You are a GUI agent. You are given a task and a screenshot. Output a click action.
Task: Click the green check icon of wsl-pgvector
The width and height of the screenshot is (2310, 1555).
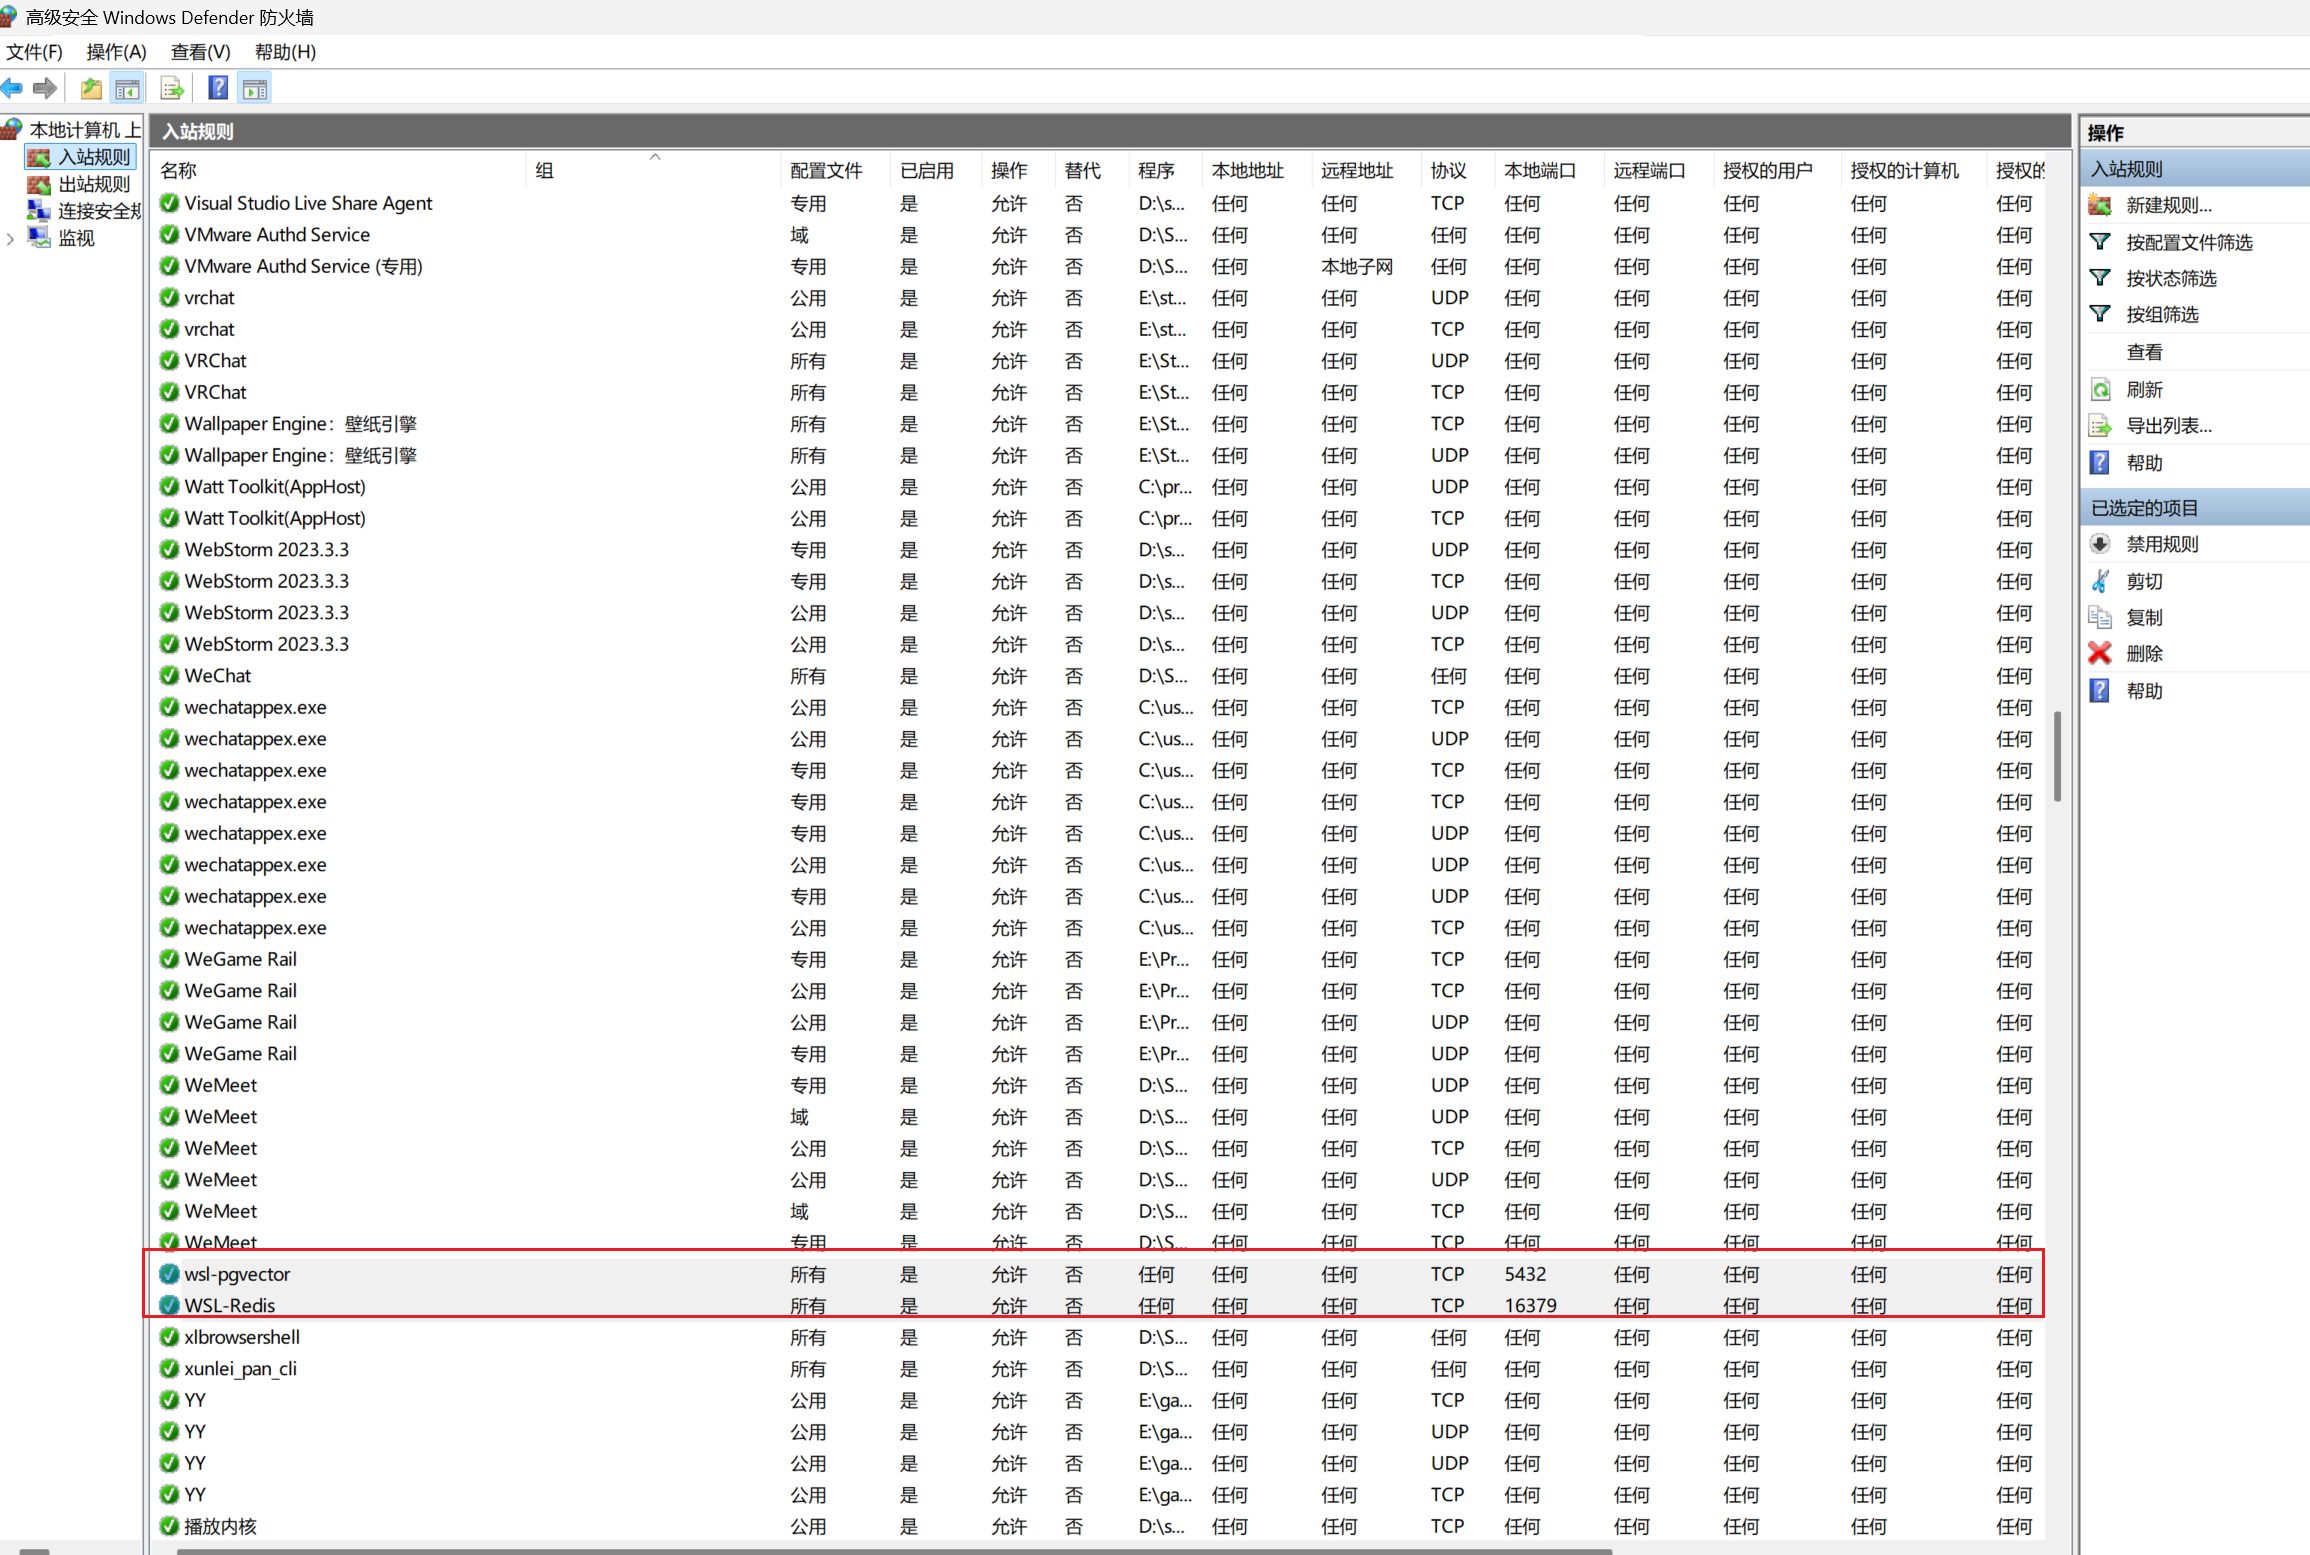click(x=169, y=1273)
